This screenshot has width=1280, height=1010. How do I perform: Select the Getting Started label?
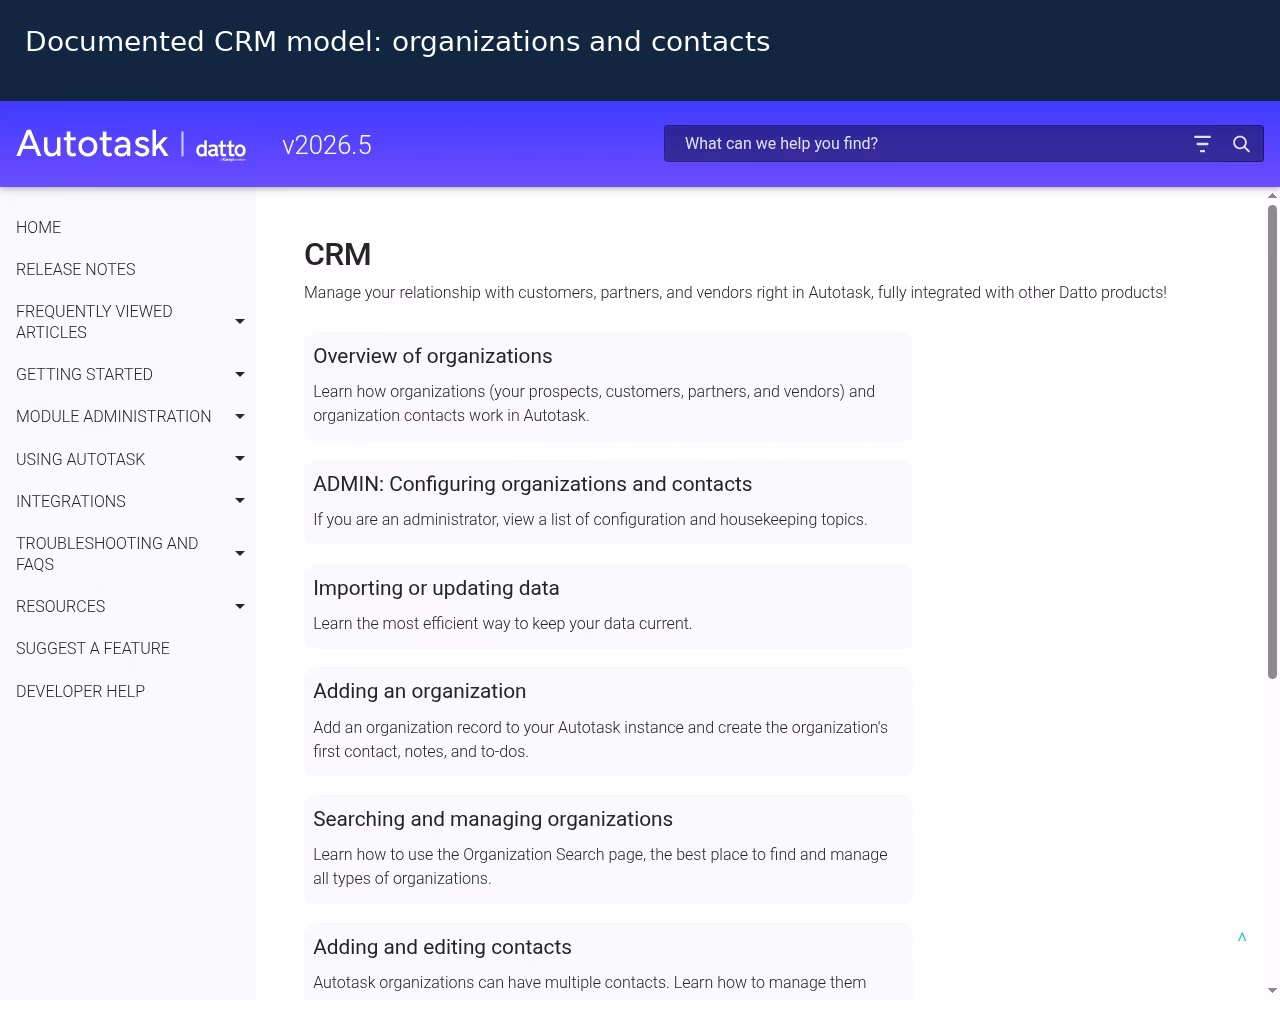click(85, 375)
